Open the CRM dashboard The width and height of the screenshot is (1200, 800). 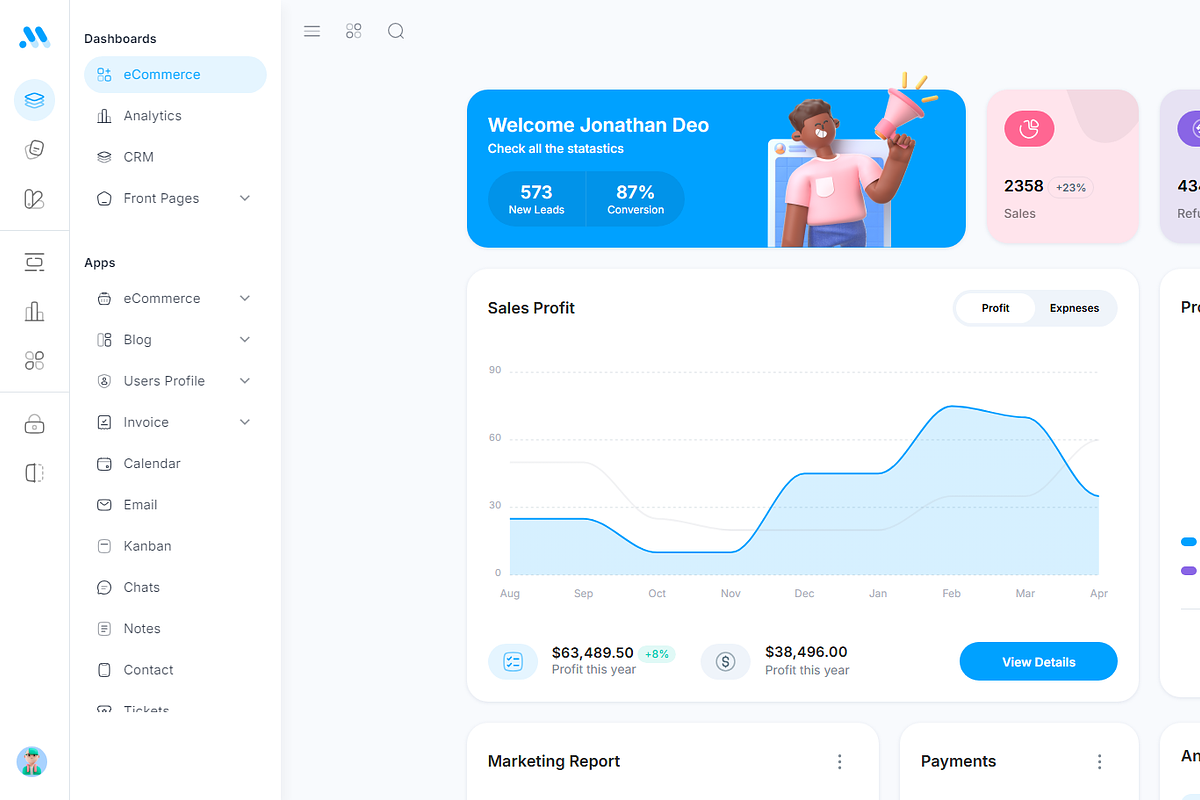coord(175,157)
